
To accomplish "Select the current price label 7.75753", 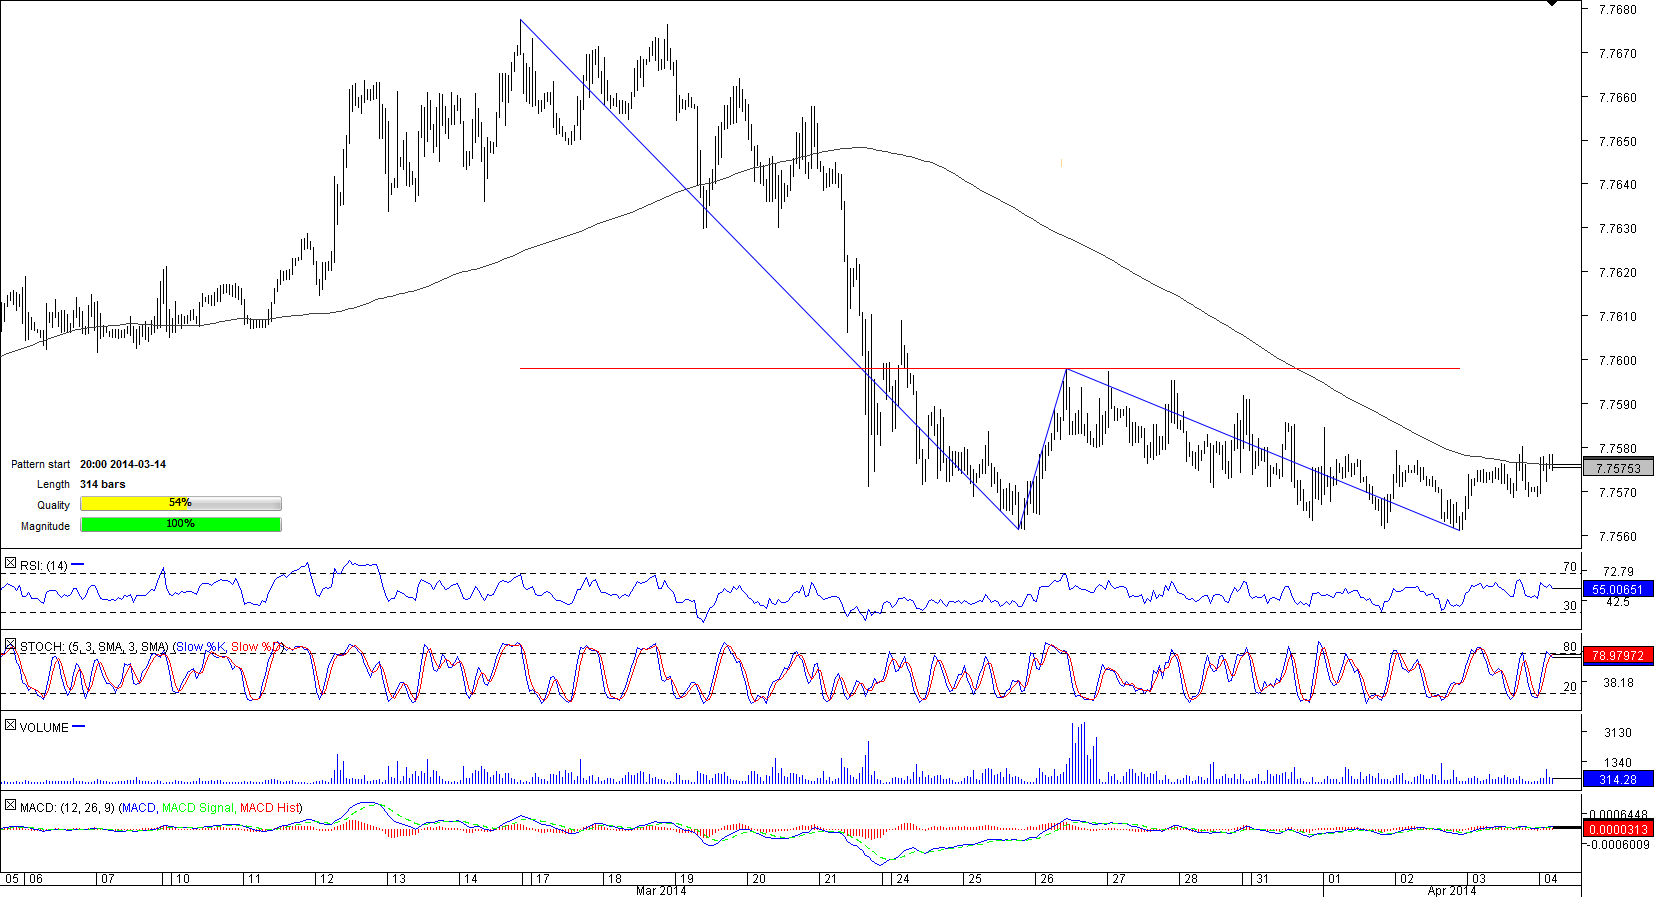I will pyautogui.click(x=1617, y=468).
